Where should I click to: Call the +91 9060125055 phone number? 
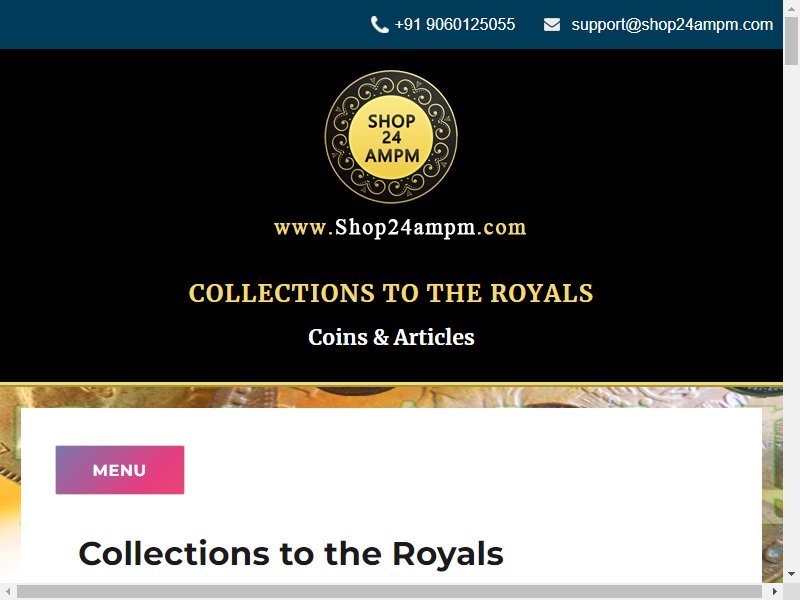(455, 24)
